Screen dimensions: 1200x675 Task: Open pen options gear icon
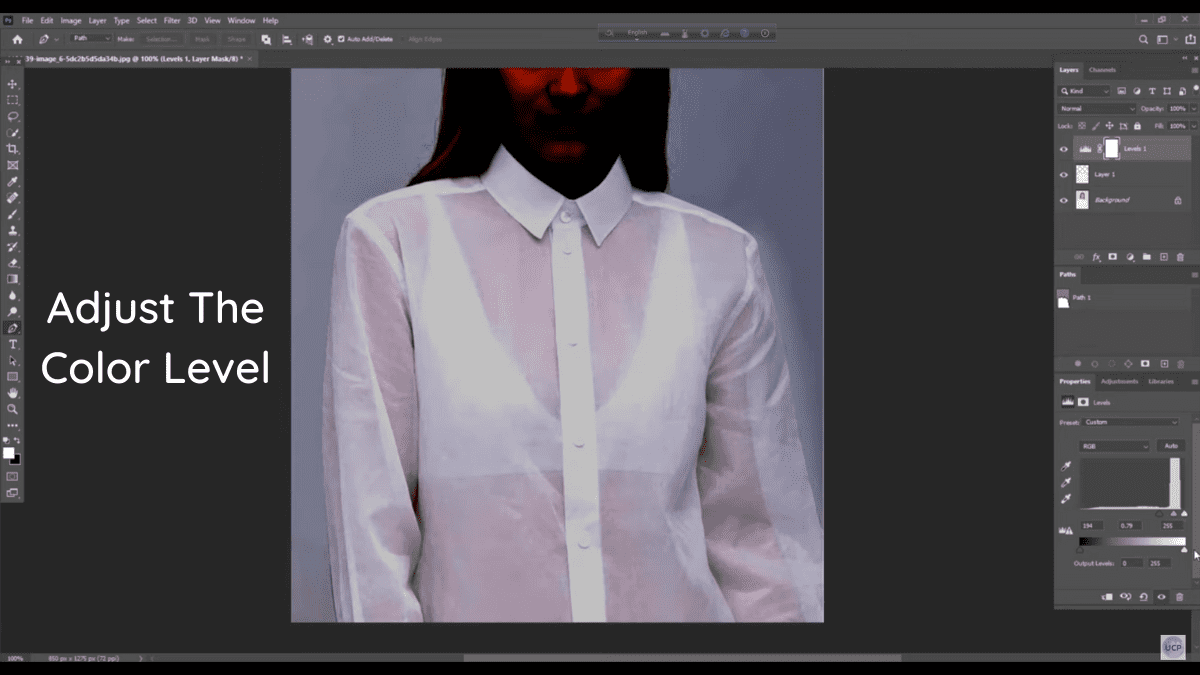pyautogui.click(x=327, y=39)
